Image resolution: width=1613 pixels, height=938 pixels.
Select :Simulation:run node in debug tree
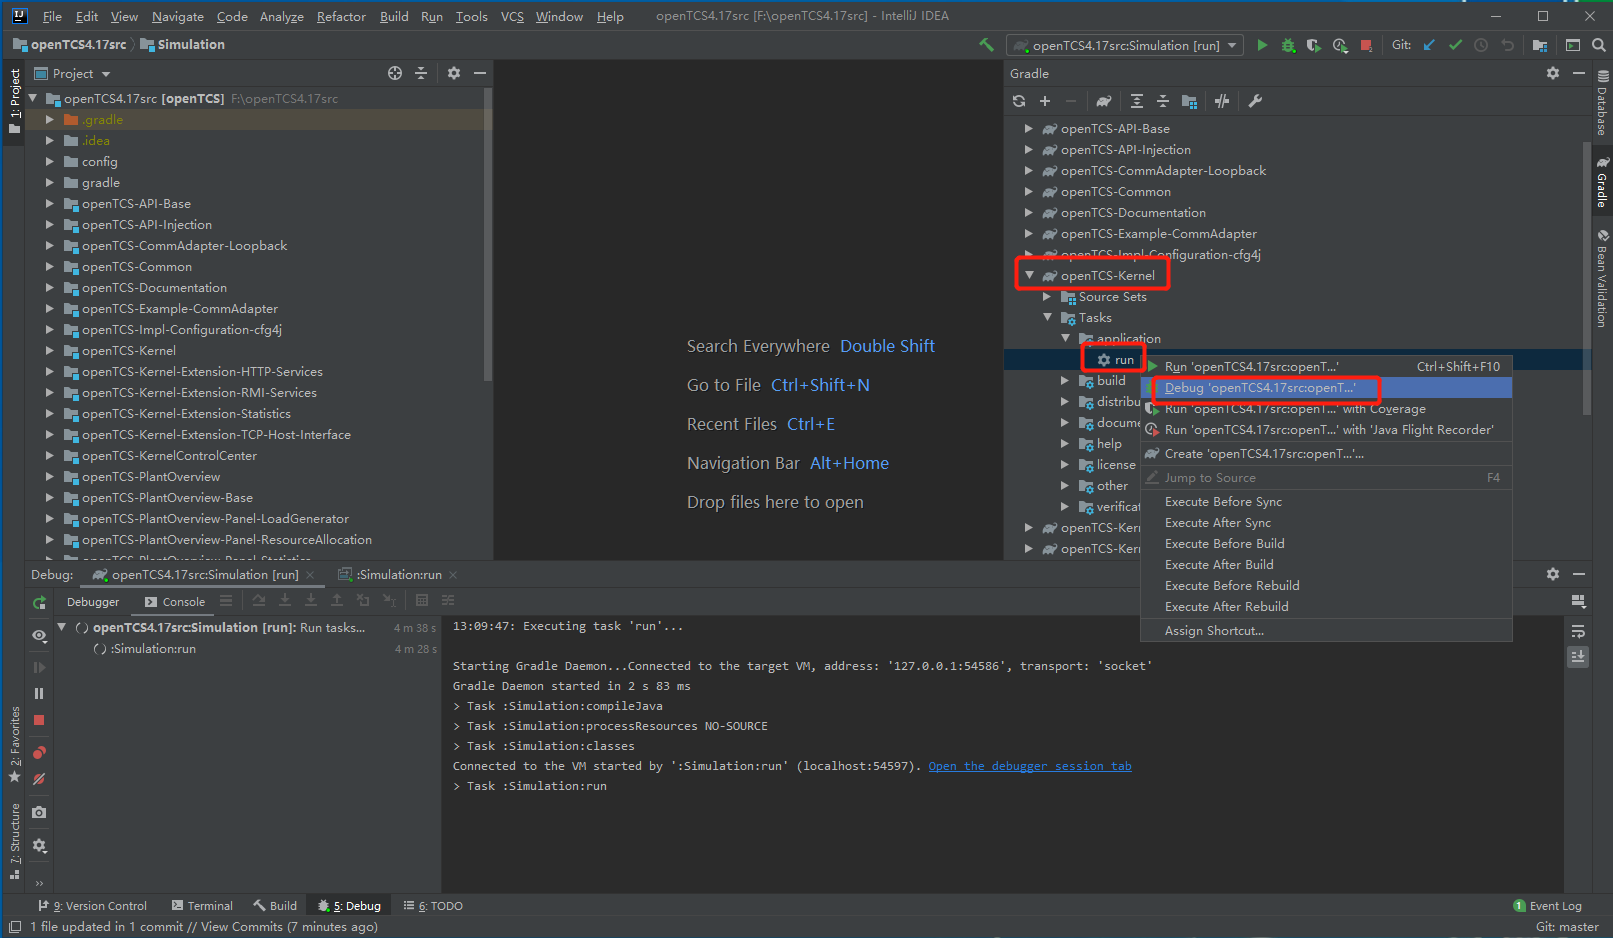pos(153,649)
